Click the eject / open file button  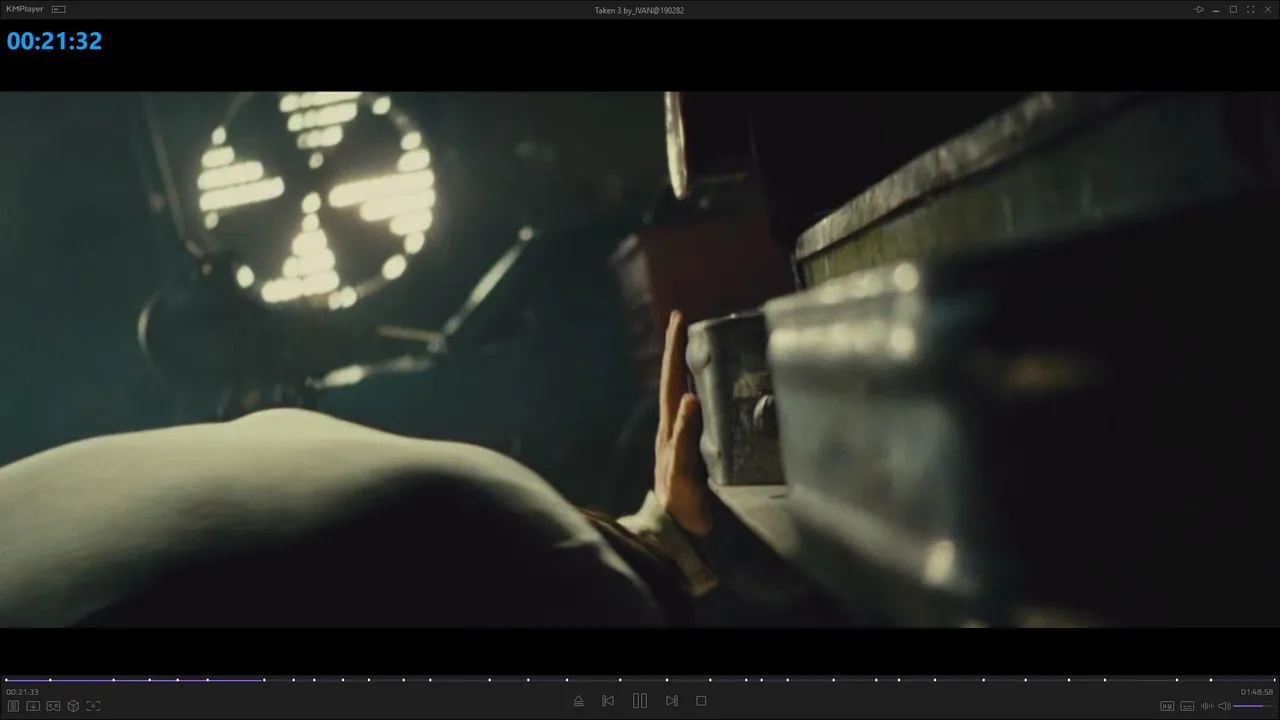[578, 701]
